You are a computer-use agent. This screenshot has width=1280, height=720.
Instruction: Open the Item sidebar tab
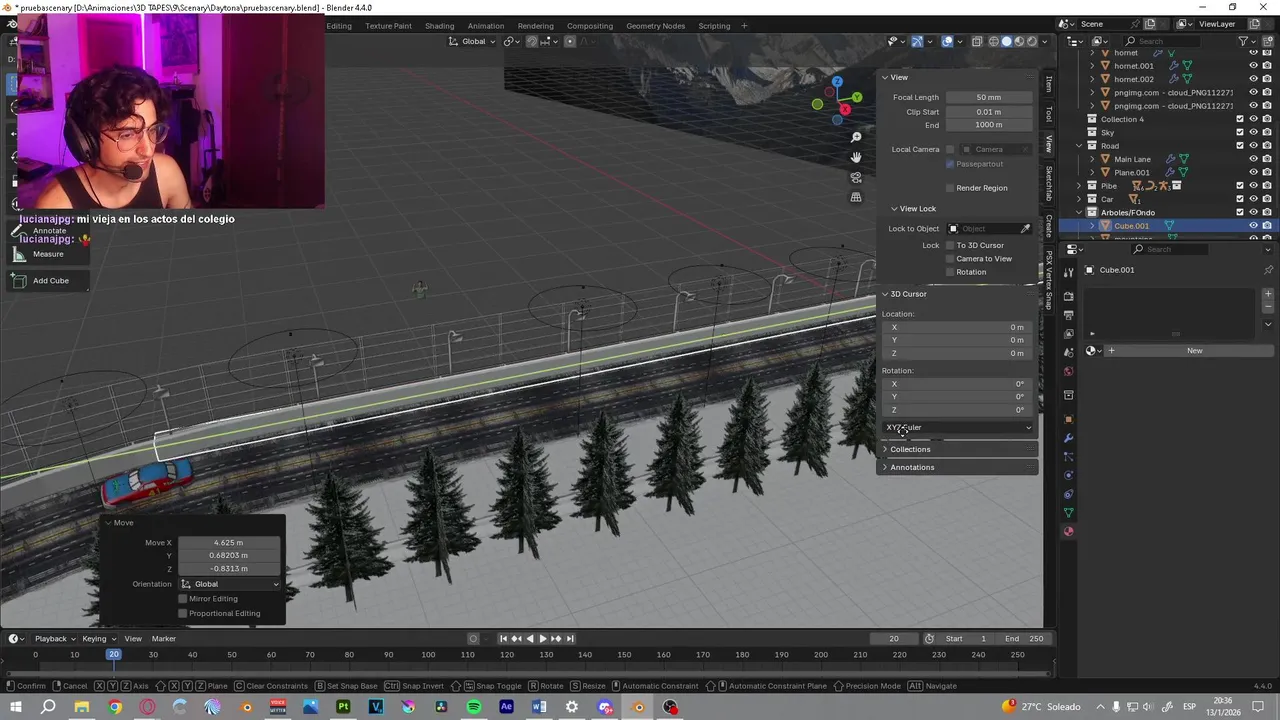1049,84
